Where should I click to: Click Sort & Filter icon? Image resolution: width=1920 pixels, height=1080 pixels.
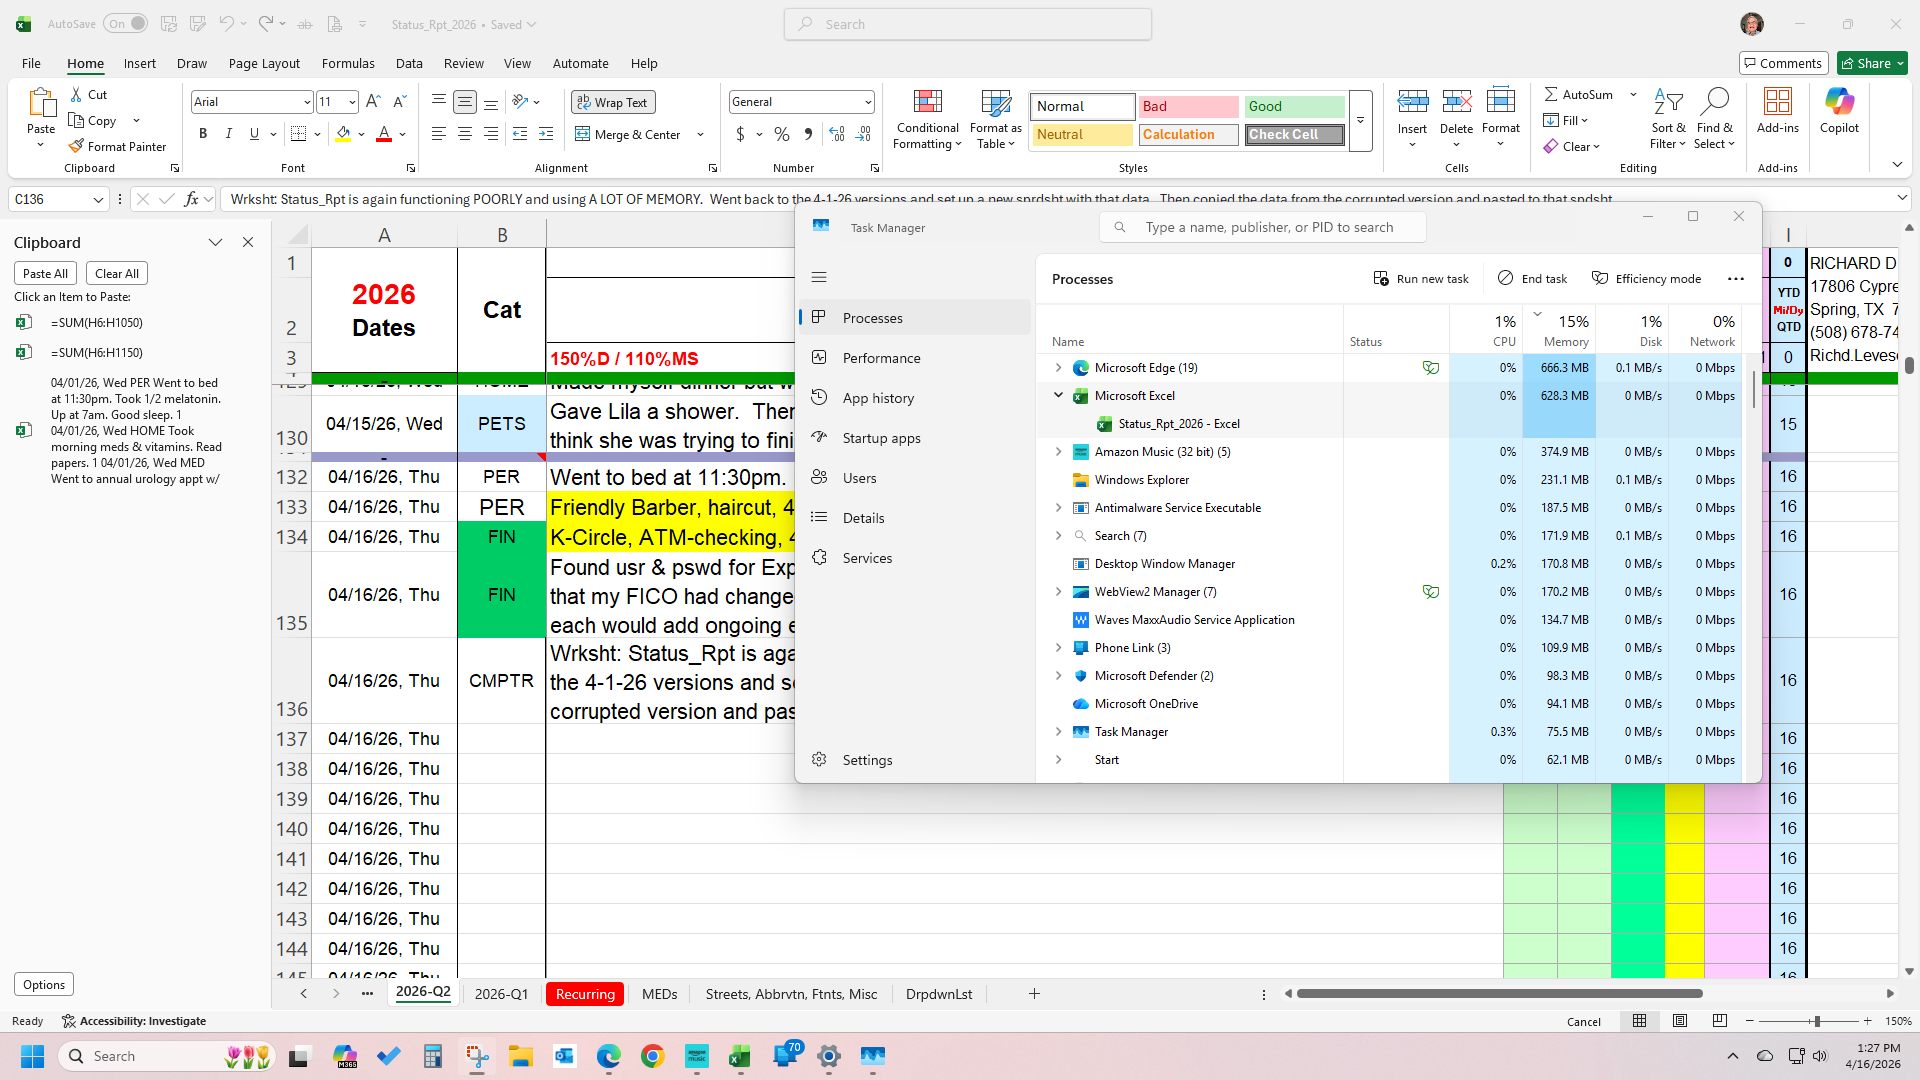point(1667,102)
